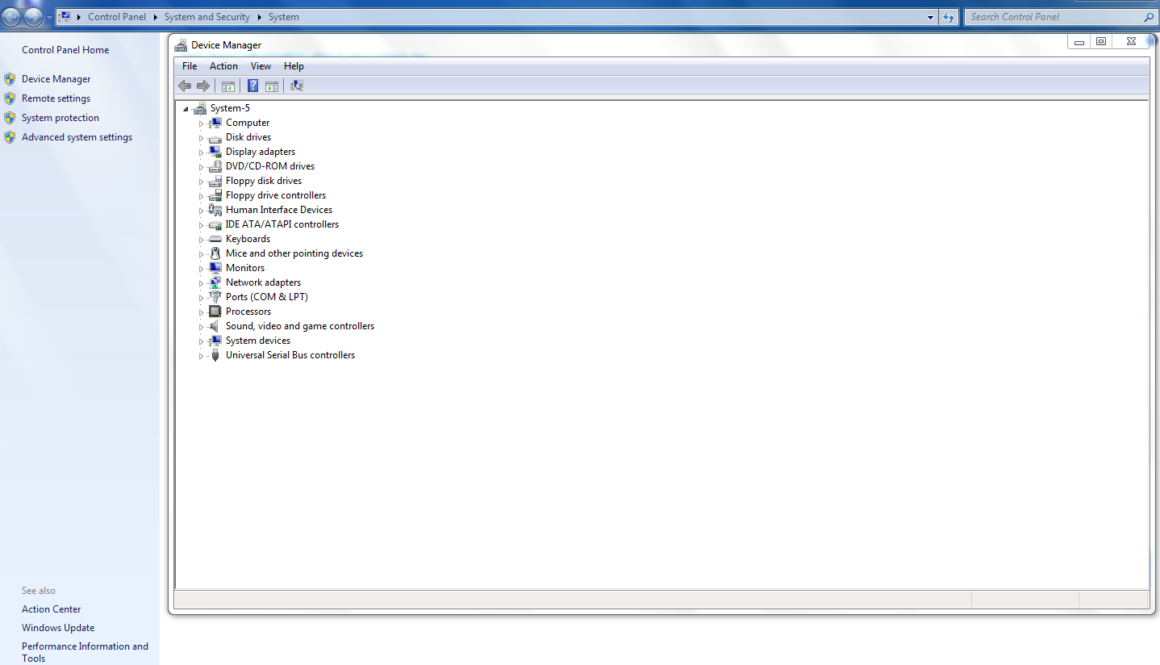Image resolution: width=1160 pixels, height=665 pixels.
Task: Select the Network adapters device icon
Action: (x=215, y=283)
